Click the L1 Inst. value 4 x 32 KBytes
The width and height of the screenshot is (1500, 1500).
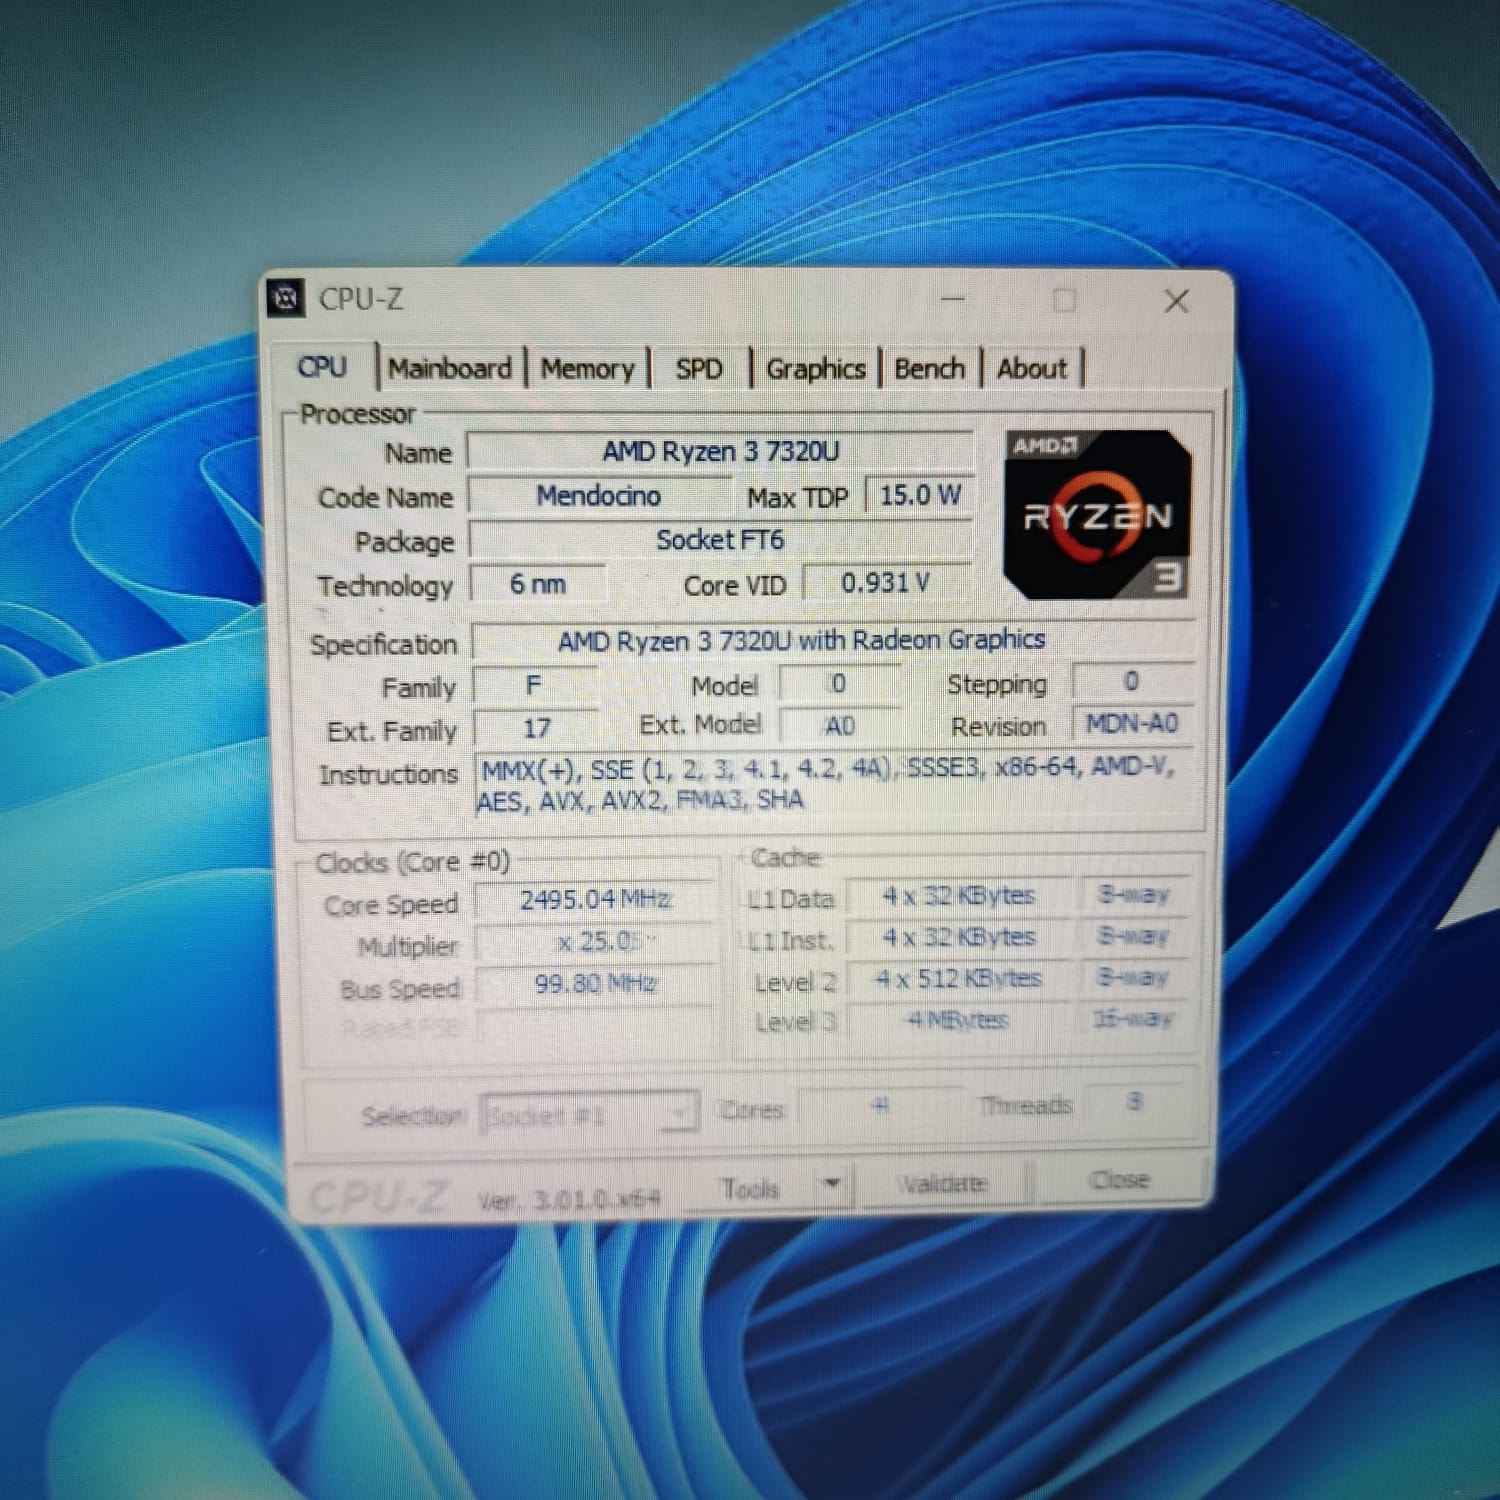coord(958,938)
